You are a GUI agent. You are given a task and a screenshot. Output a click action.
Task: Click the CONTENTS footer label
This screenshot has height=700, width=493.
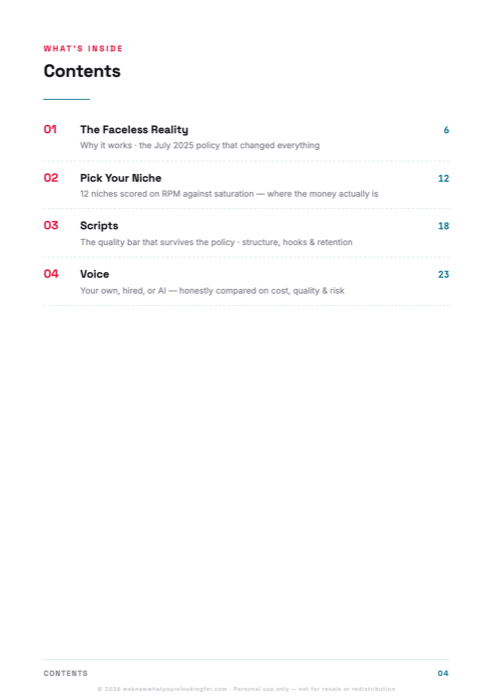(x=66, y=673)
